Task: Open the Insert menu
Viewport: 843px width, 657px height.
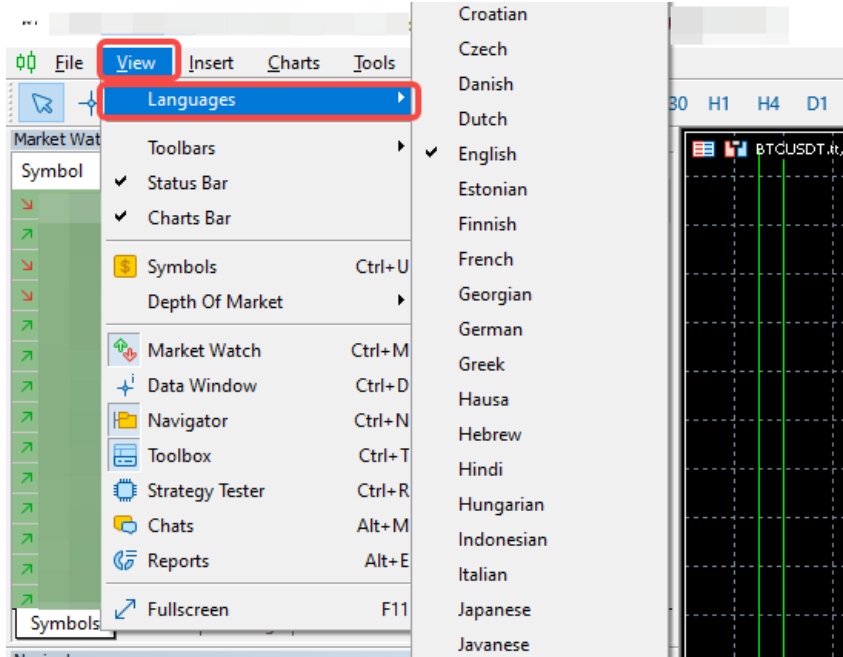Action: pyautogui.click(x=211, y=63)
